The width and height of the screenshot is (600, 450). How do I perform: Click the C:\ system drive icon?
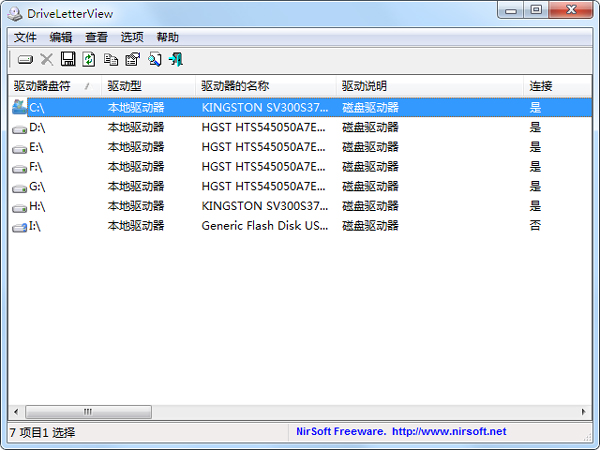pos(19,107)
